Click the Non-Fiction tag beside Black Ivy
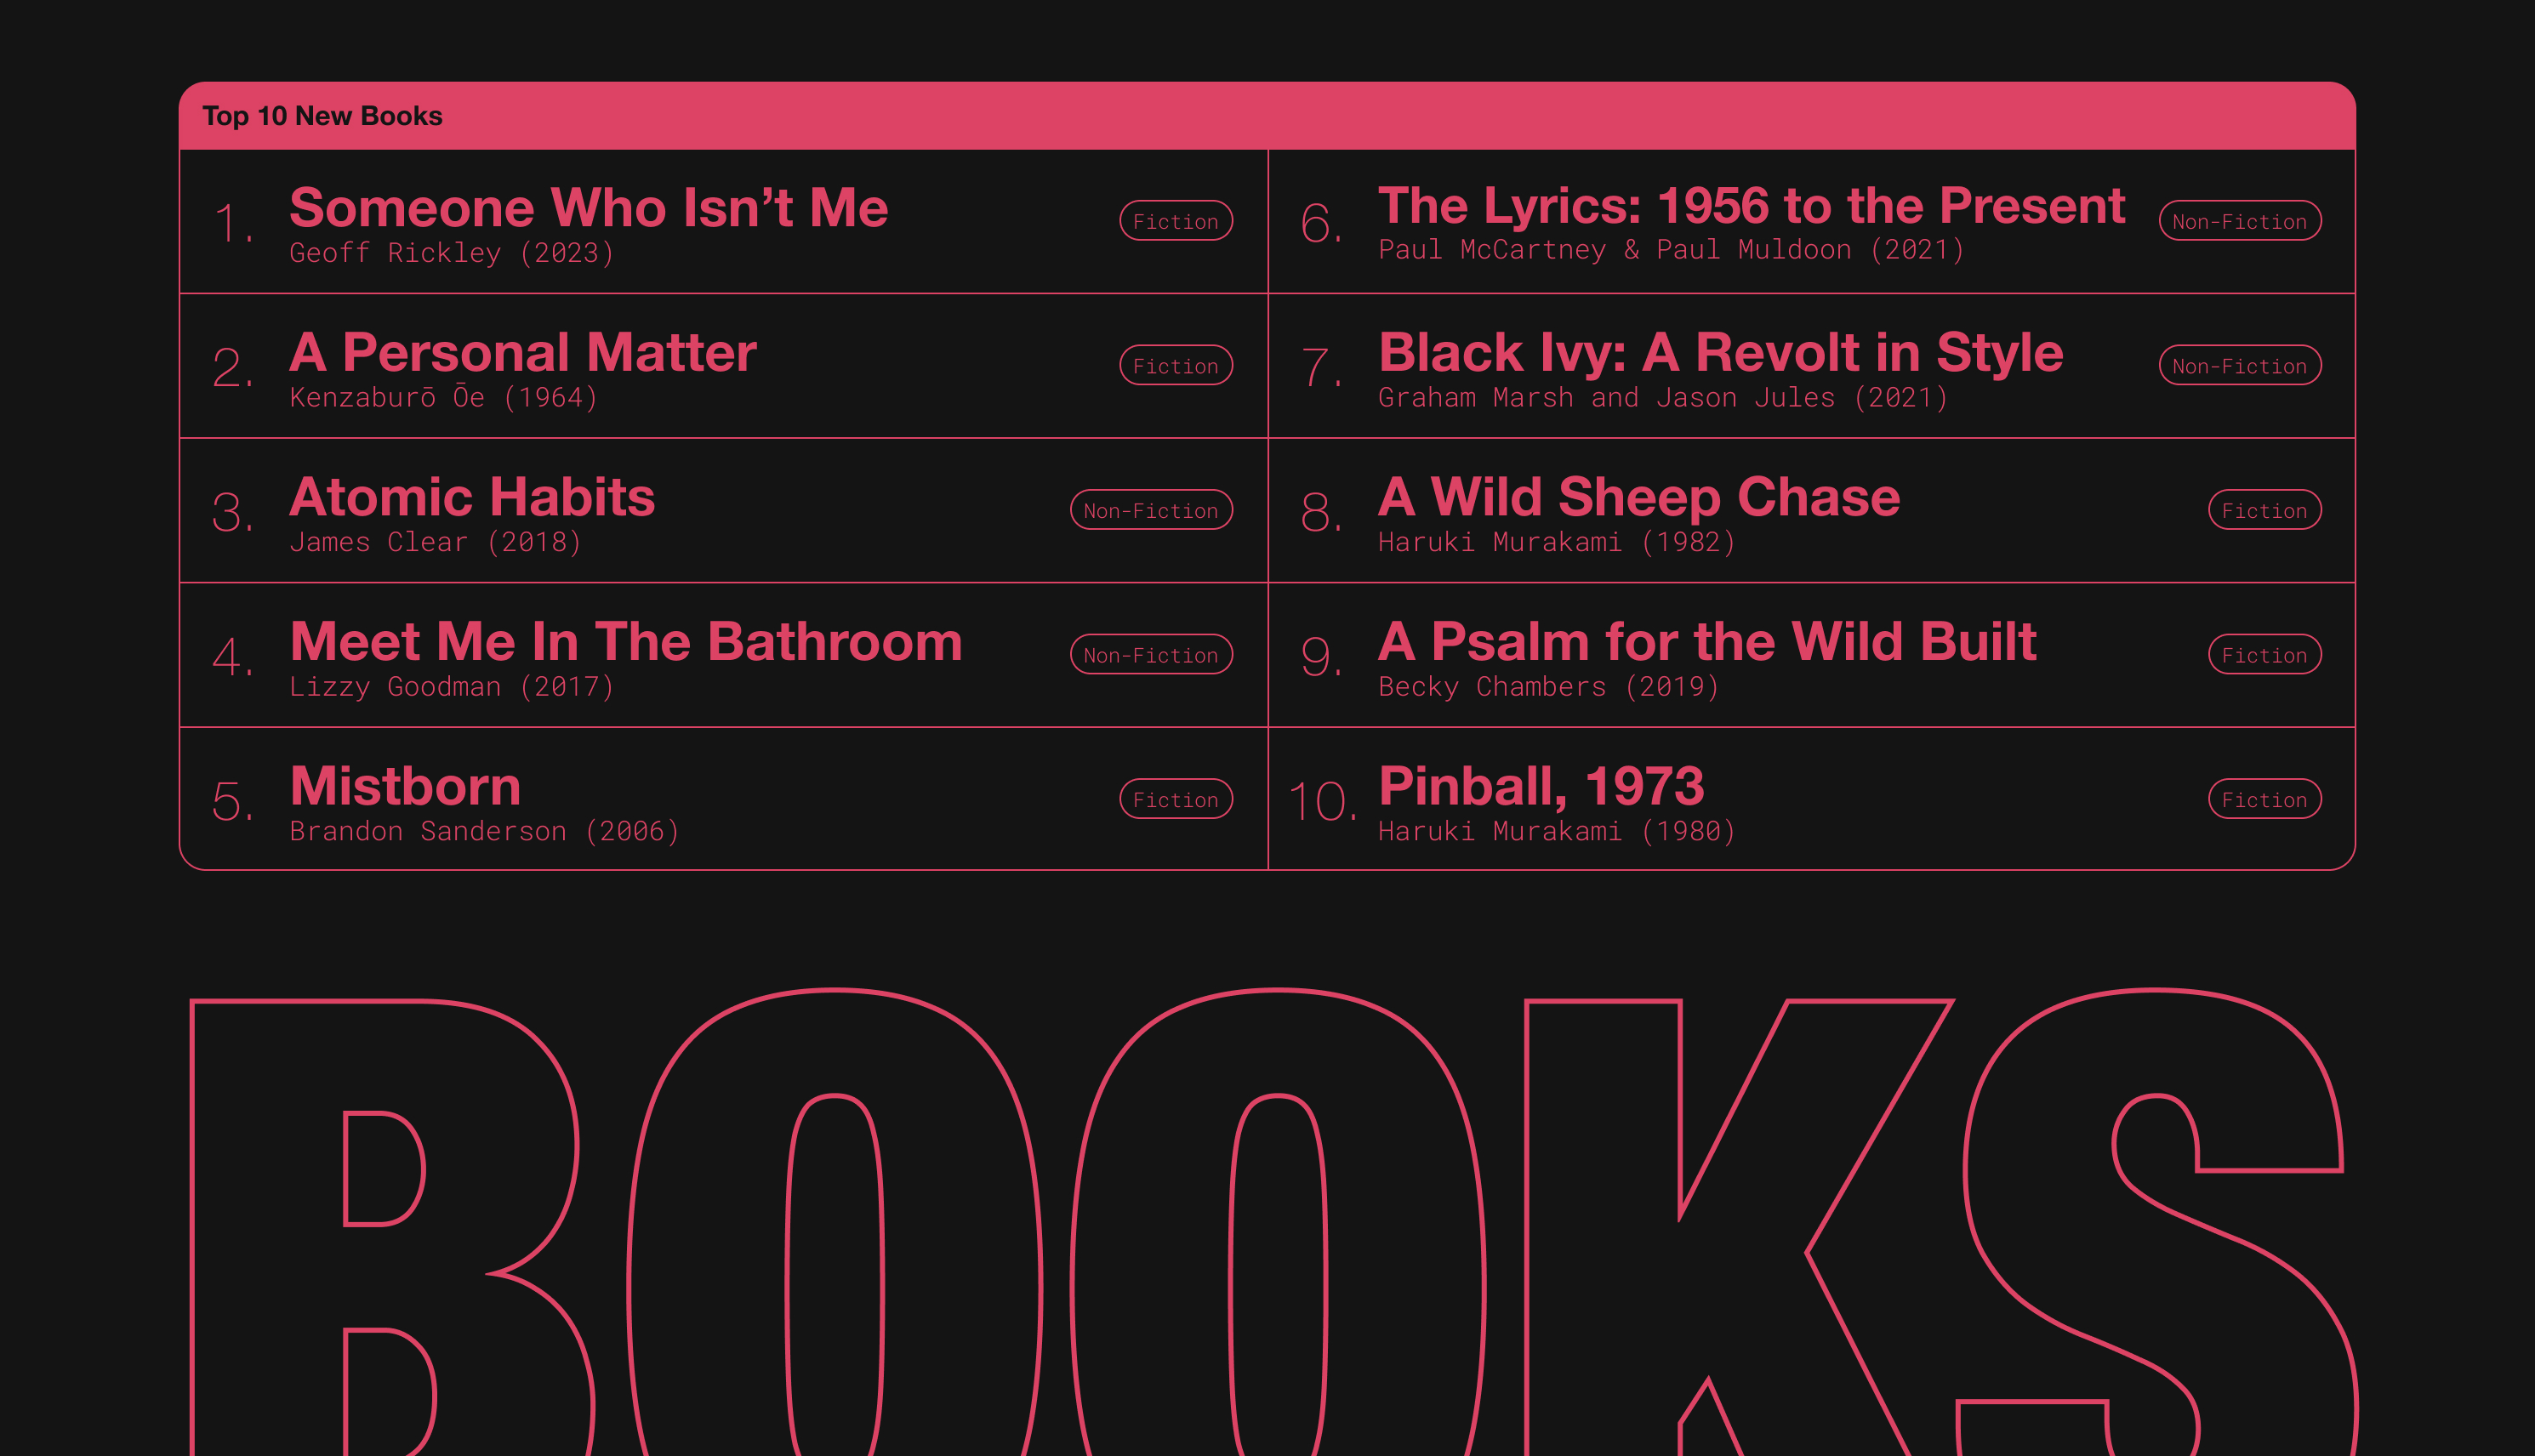The width and height of the screenshot is (2535, 1456). [x=2240, y=365]
